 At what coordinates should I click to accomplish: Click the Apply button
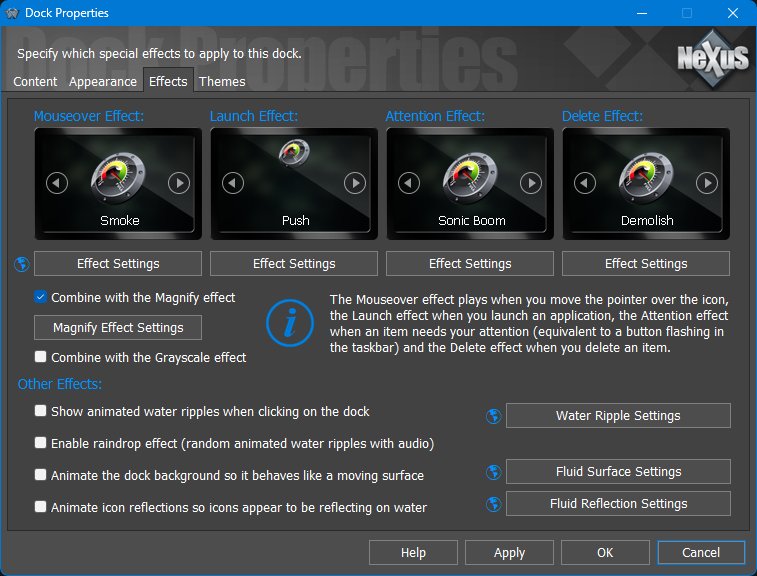[x=509, y=552]
